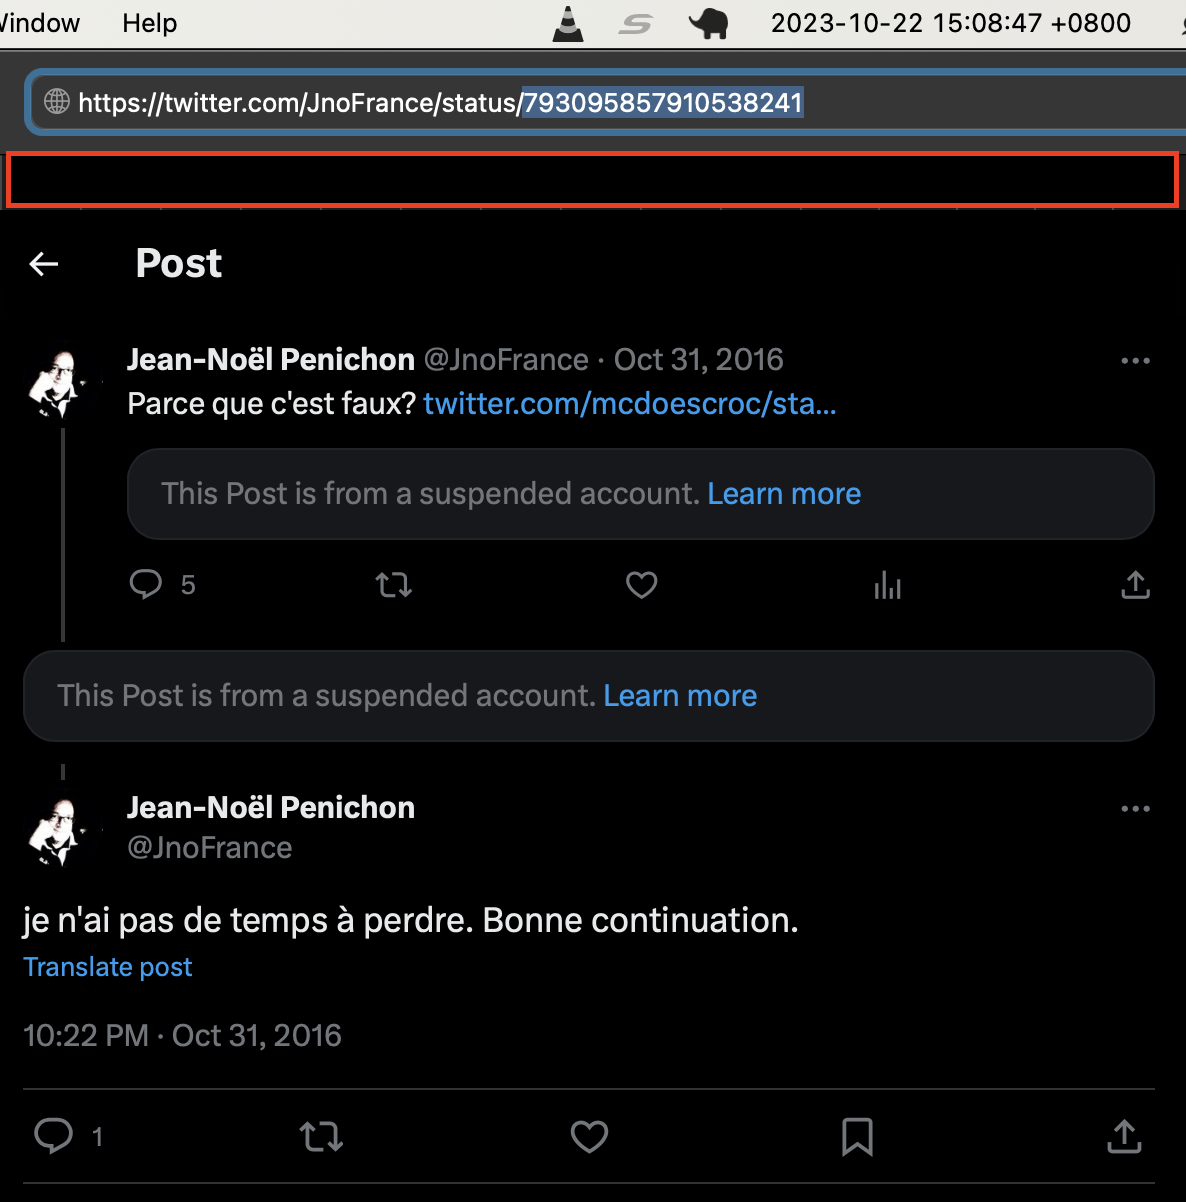The image size is (1186, 1202).
Task: Click Translate post under the French tweet
Action: [107, 966]
